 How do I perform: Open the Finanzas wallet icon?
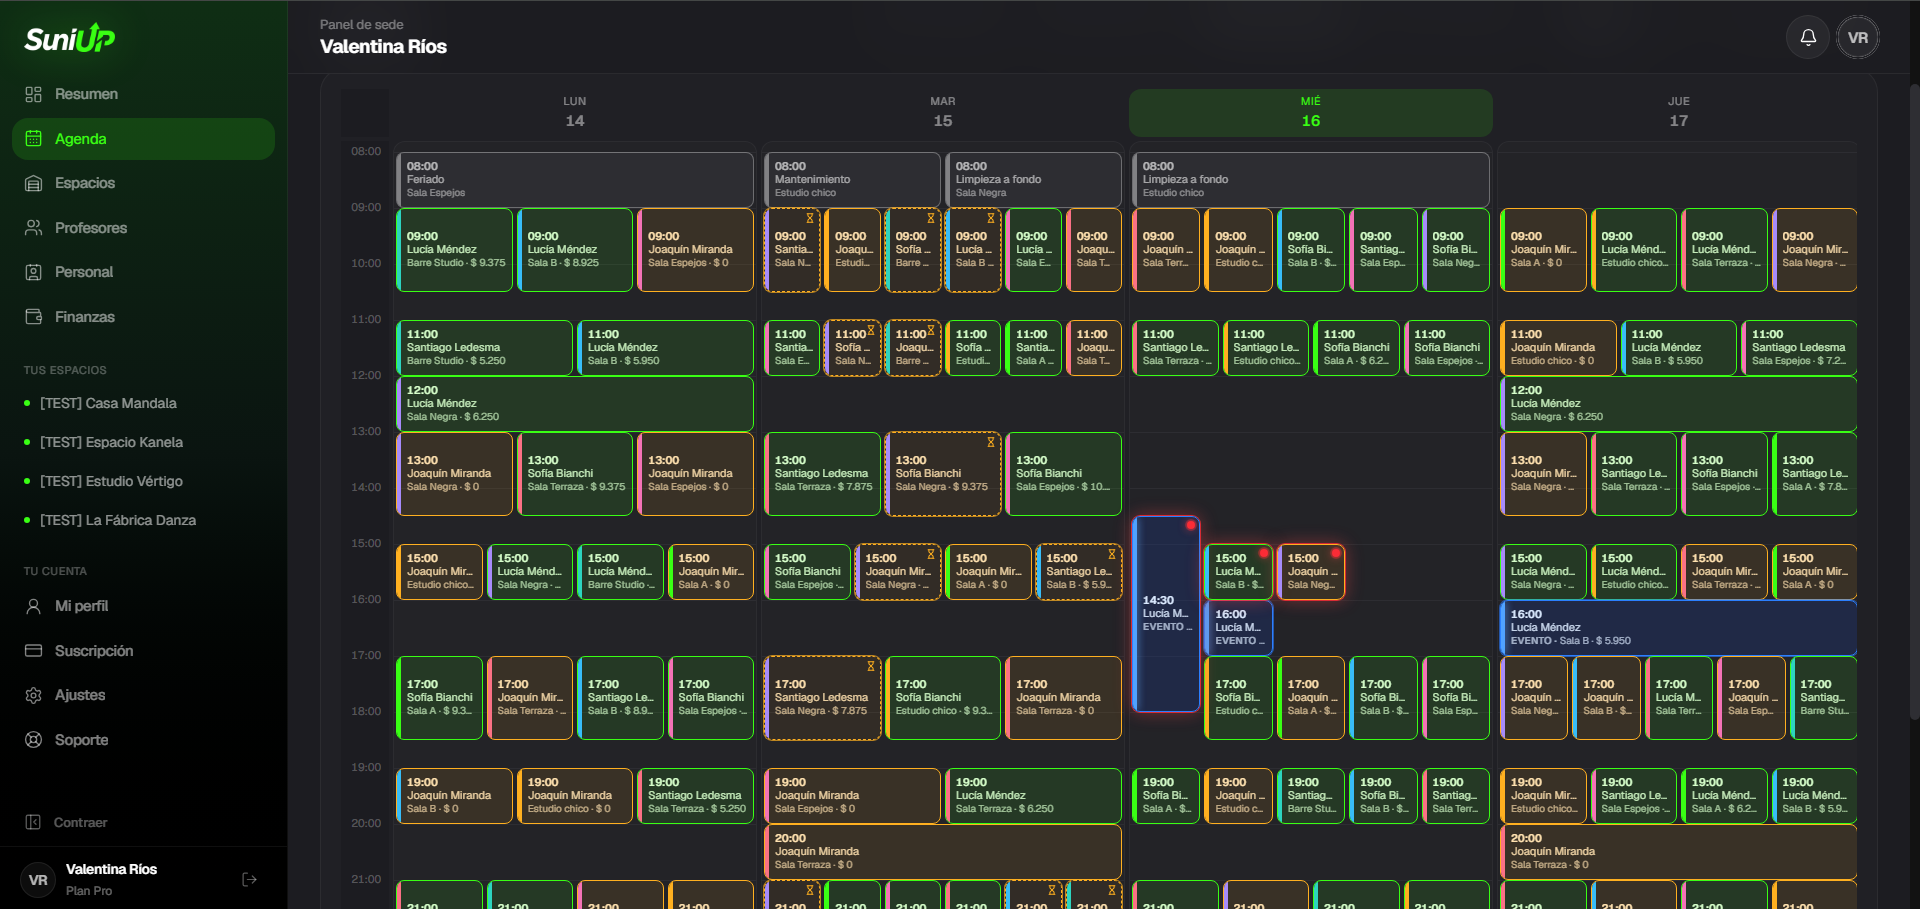pyautogui.click(x=33, y=317)
